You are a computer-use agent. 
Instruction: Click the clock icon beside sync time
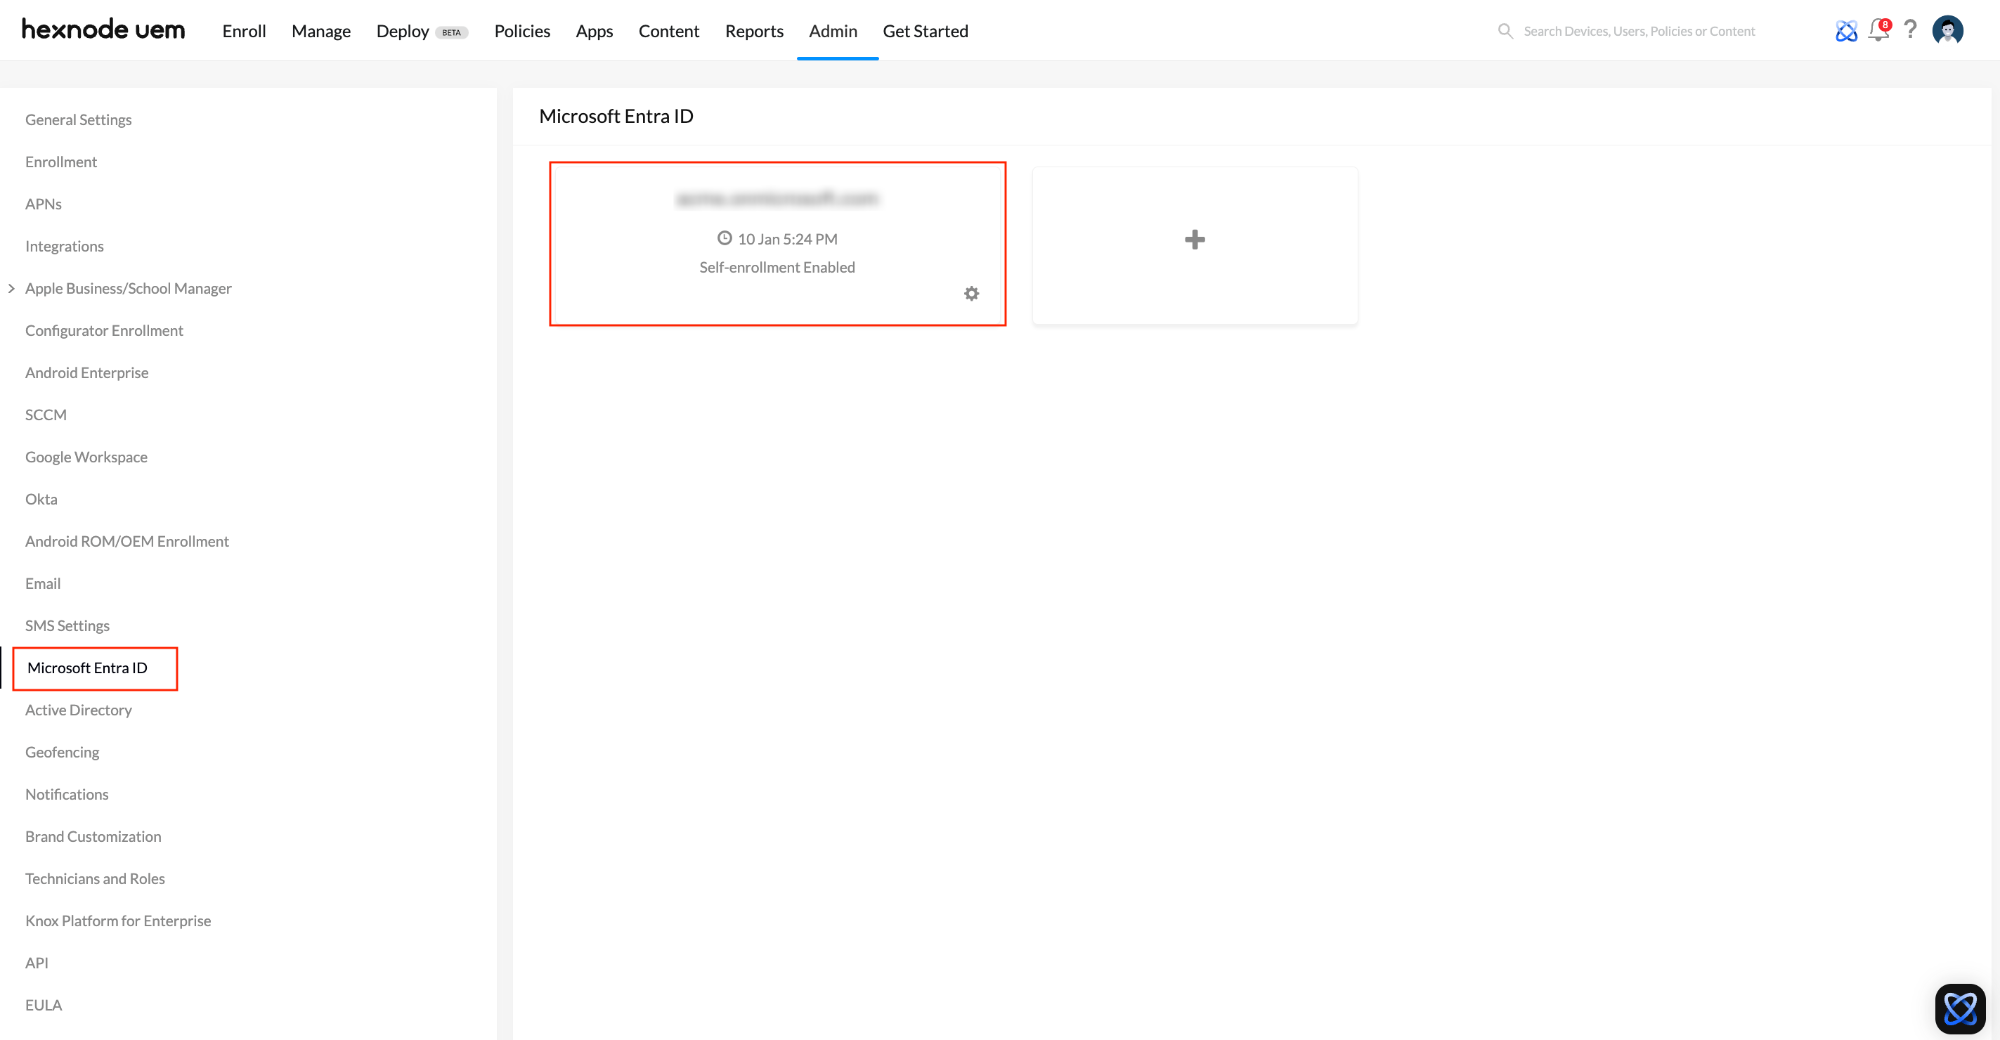pyautogui.click(x=724, y=238)
